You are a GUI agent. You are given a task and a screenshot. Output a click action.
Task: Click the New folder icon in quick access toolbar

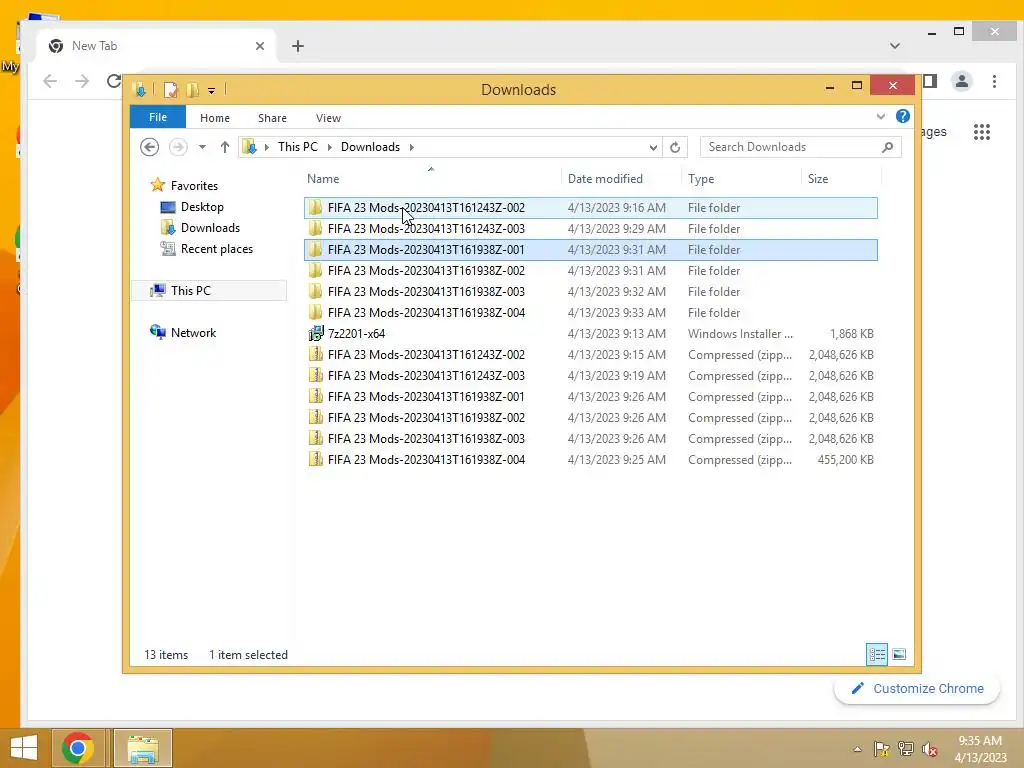pos(193,89)
